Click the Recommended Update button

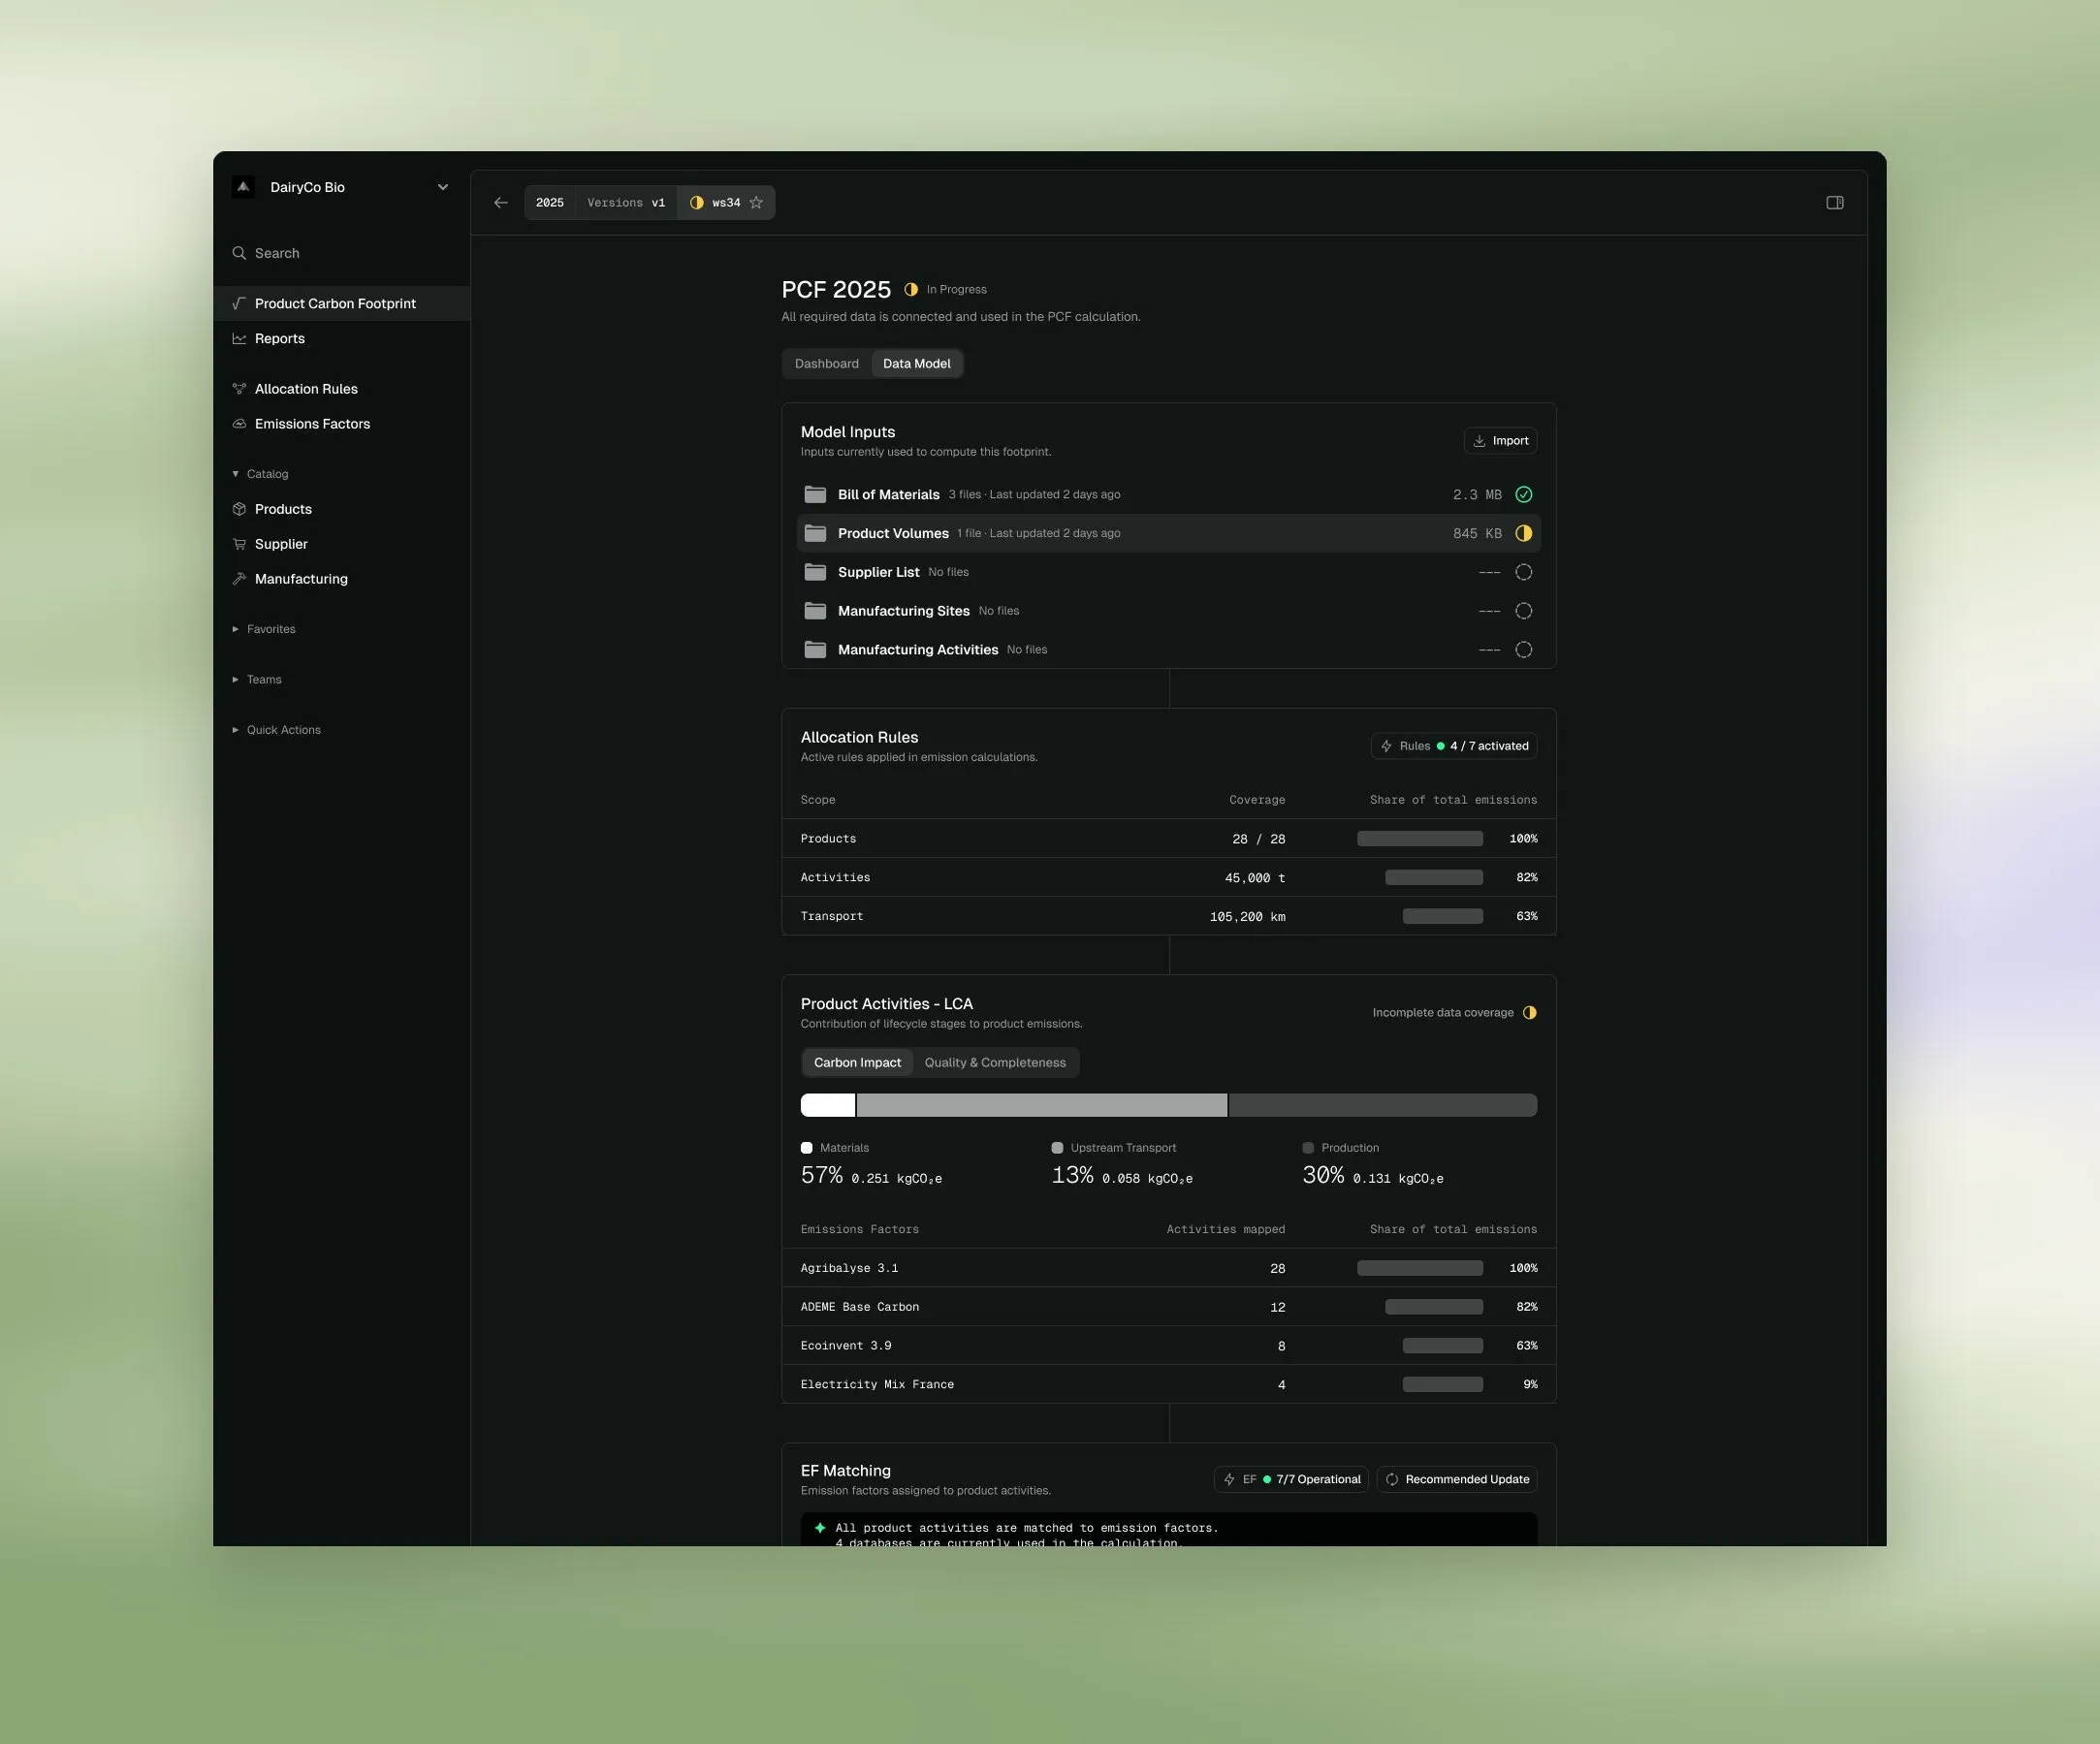click(x=1457, y=1480)
